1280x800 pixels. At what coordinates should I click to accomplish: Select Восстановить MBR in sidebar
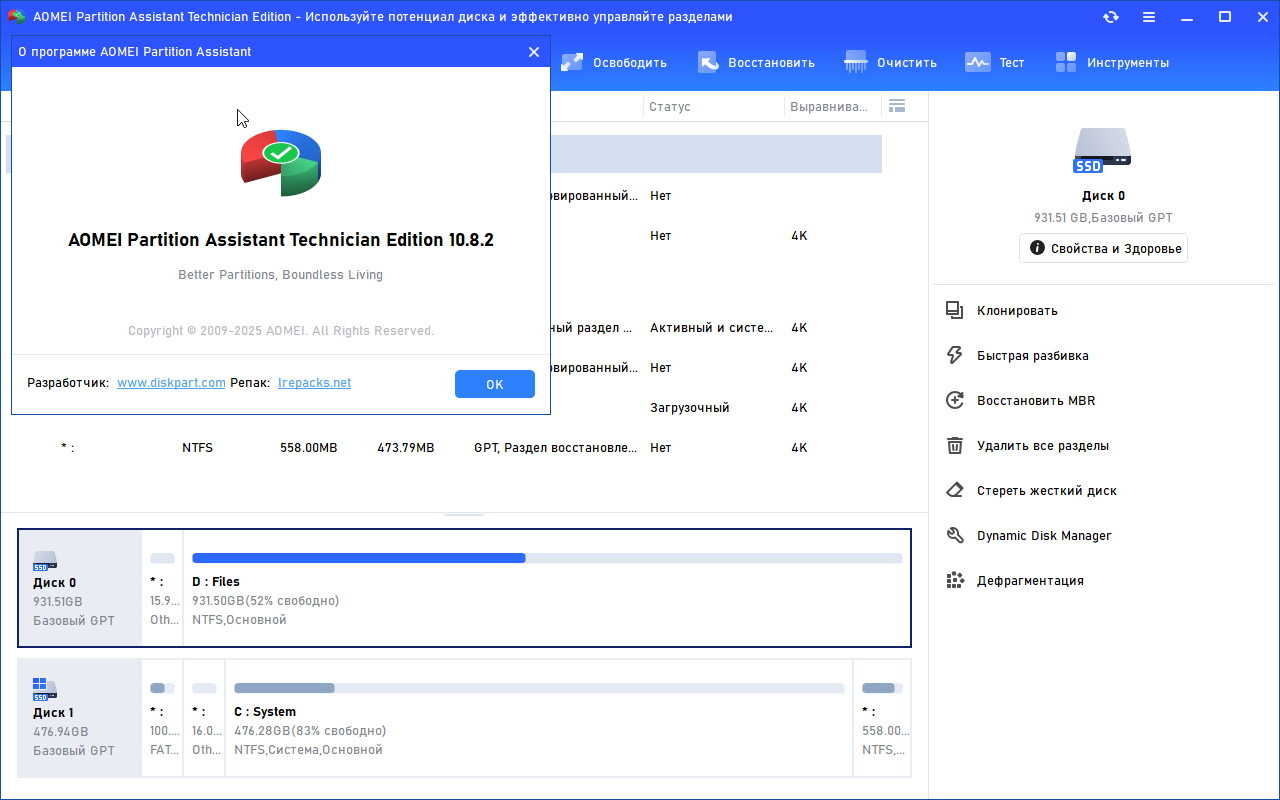tap(1036, 400)
